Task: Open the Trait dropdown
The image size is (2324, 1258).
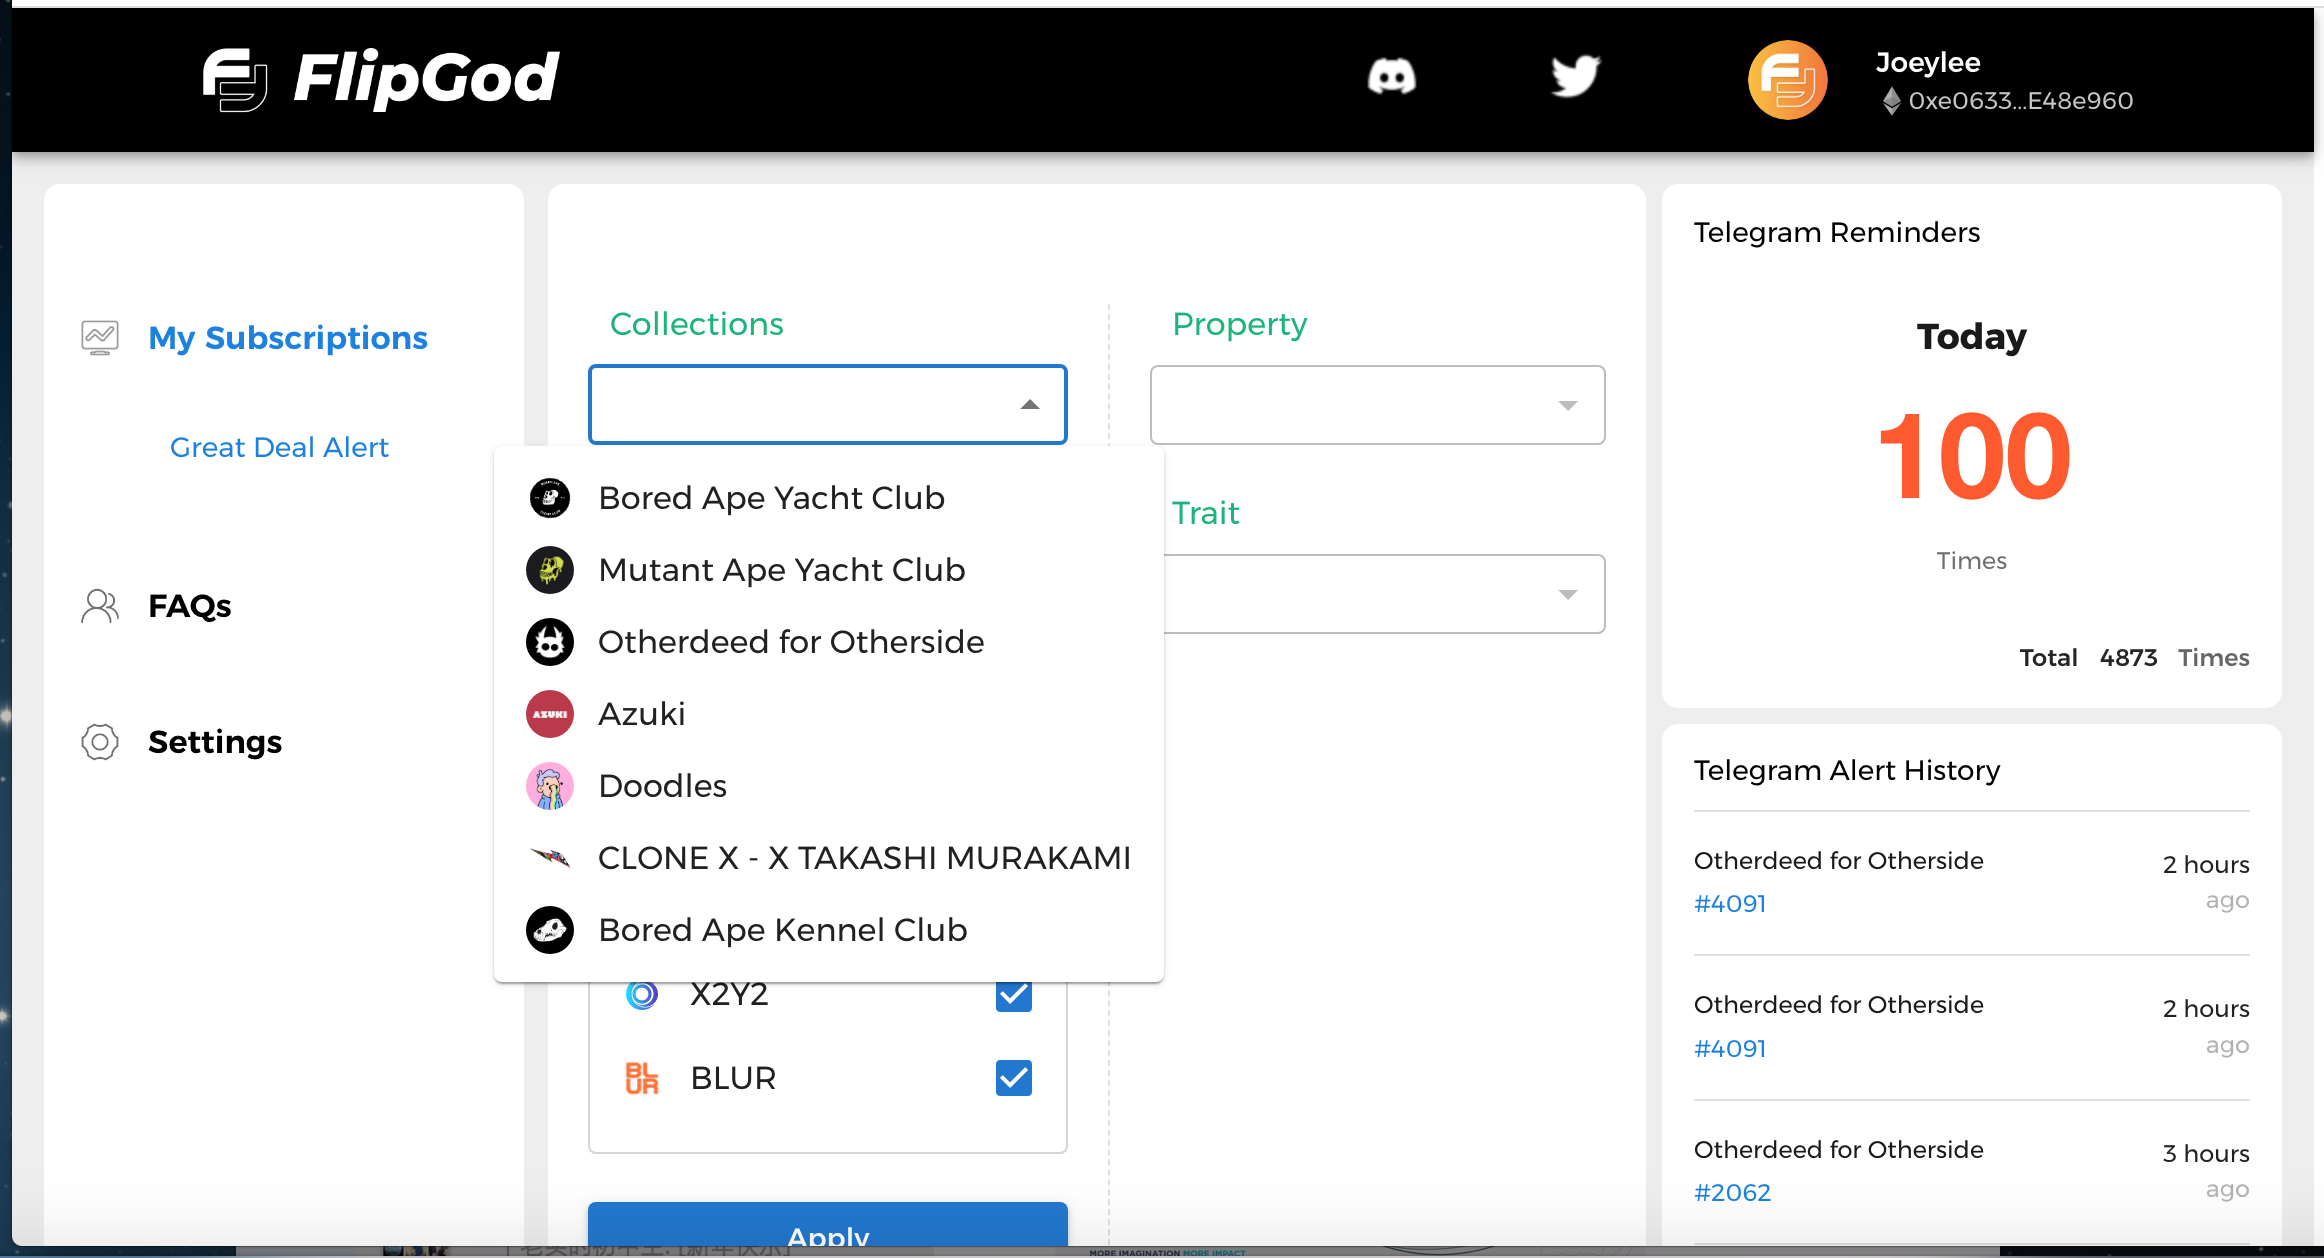Action: pos(1384,594)
